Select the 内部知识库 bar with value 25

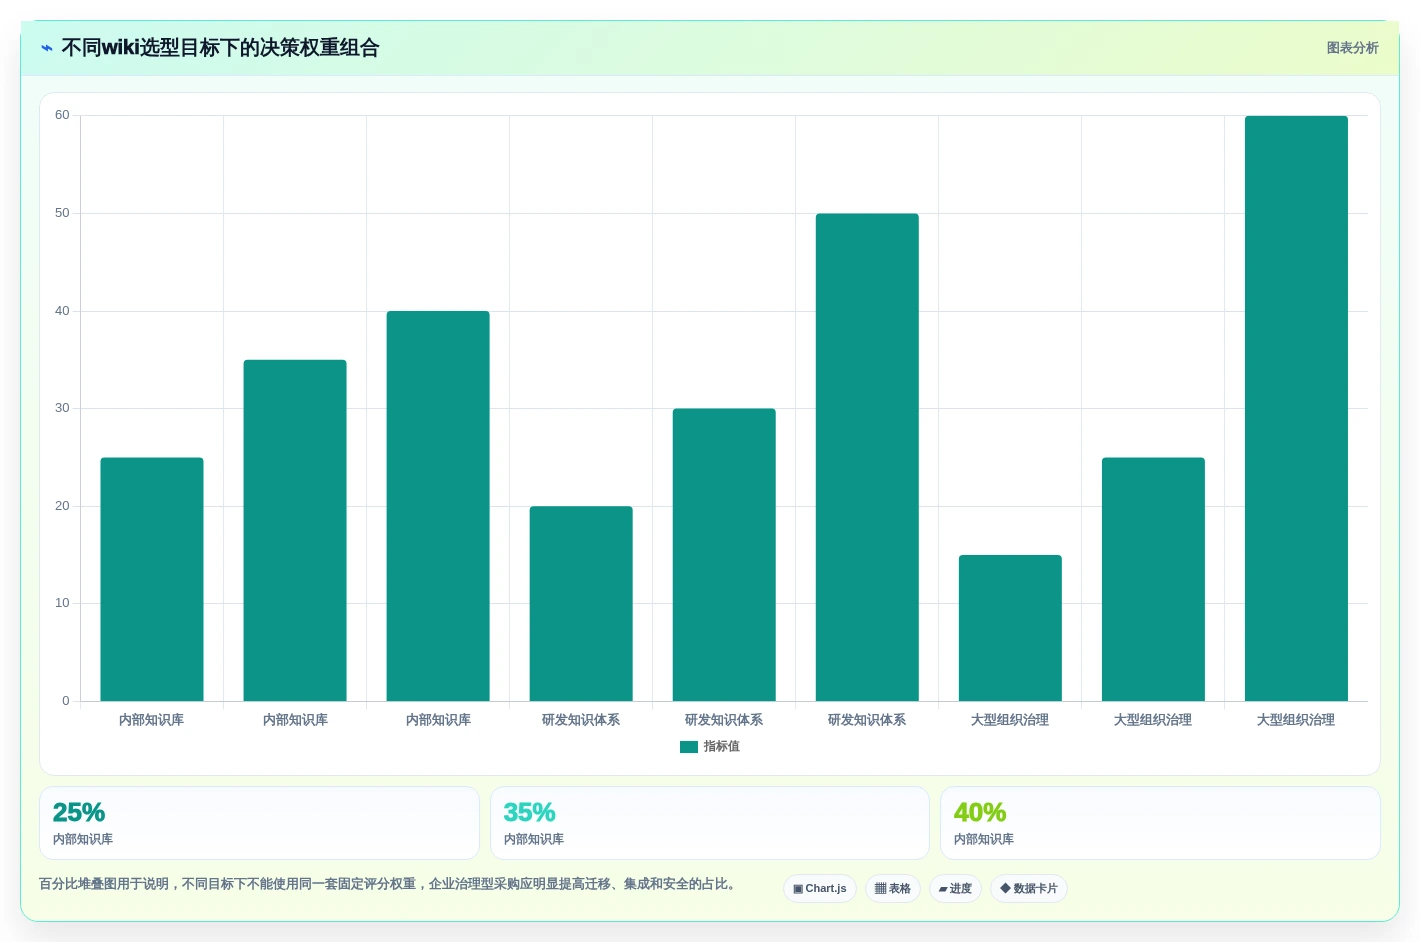pyautogui.click(x=152, y=579)
